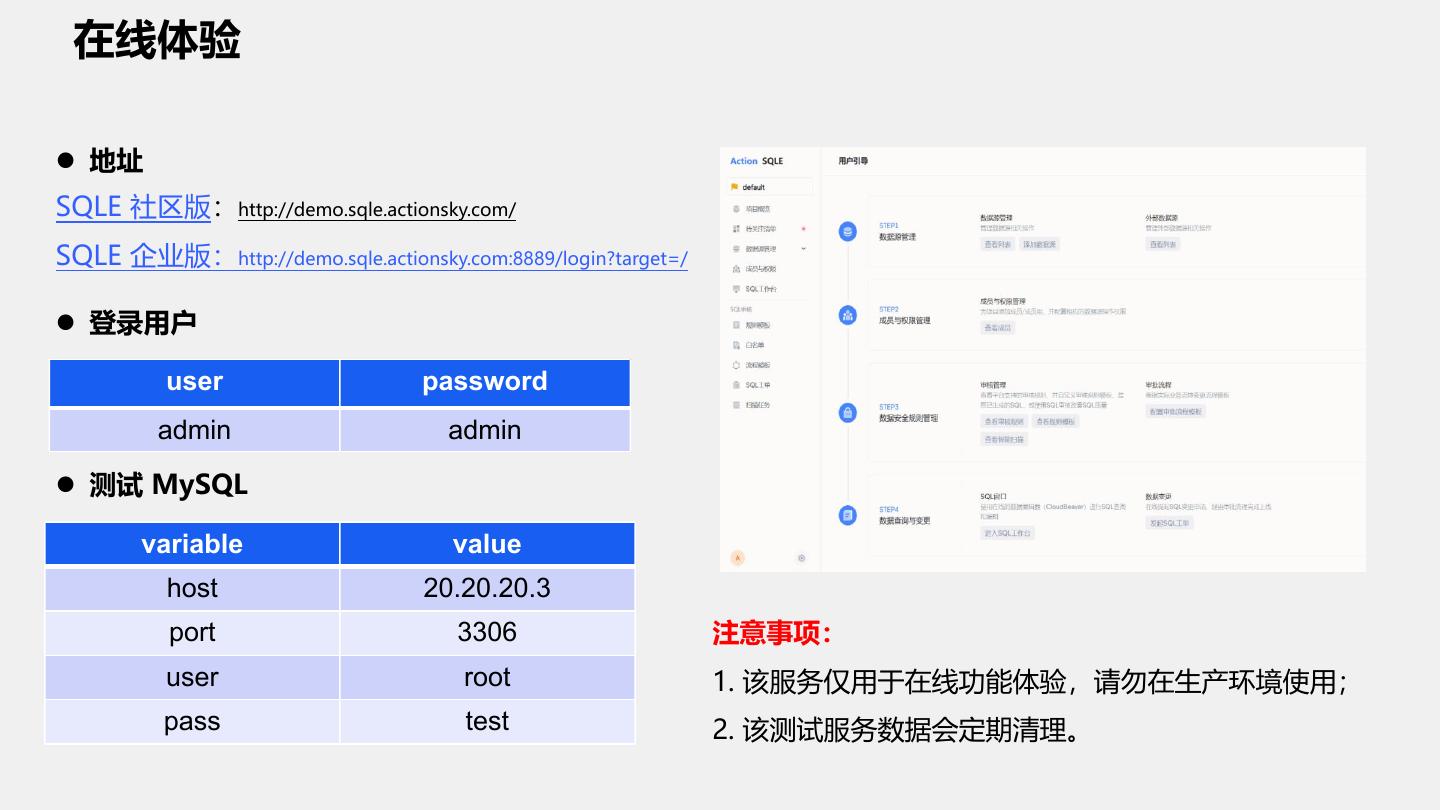Click the STEP3 lock icon in the timeline
Screen dimensions: 1440x810
[x=848, y=413]
